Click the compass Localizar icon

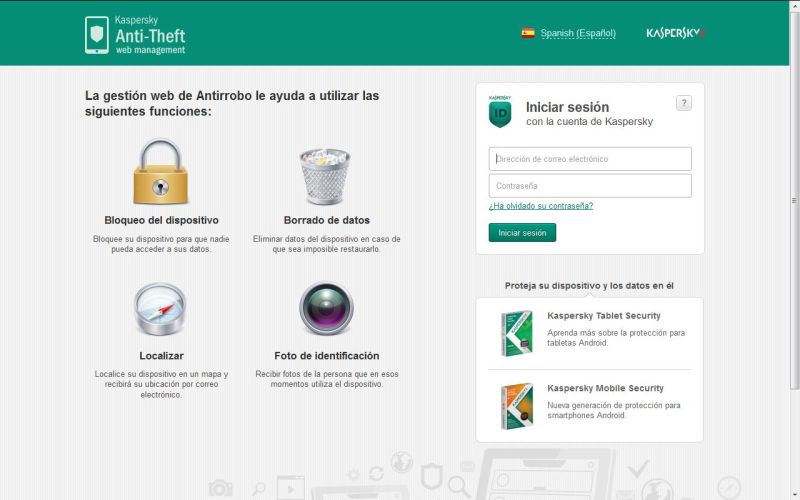(x=160, y=309)
